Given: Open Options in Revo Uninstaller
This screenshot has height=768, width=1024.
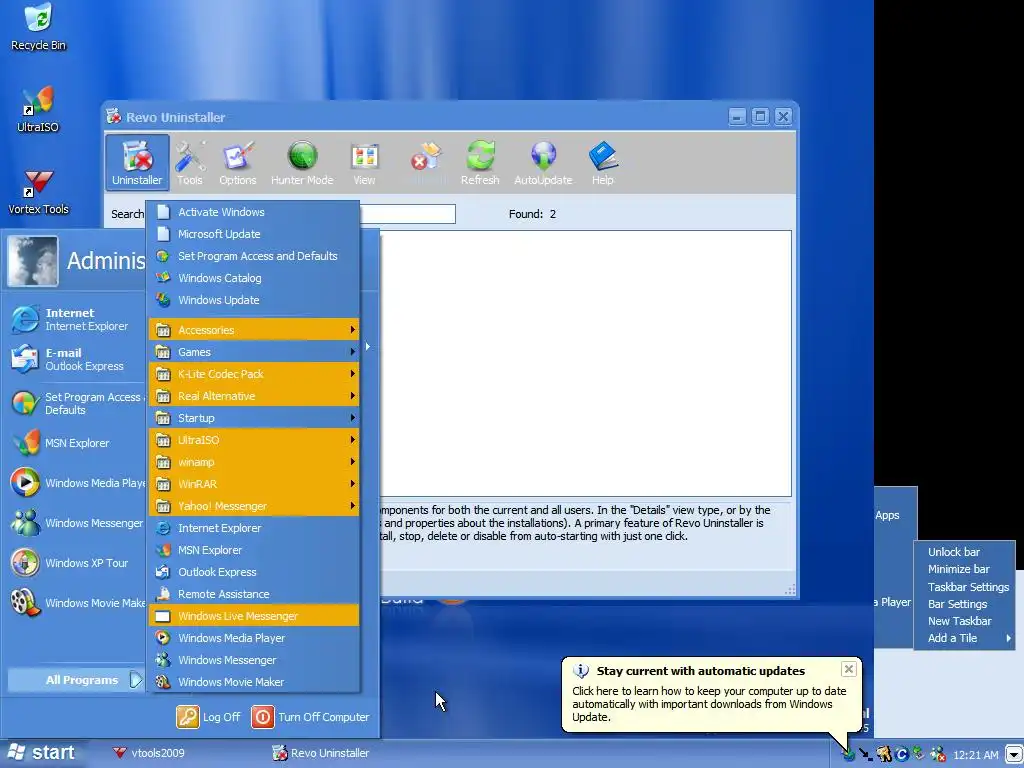Looking at the screenshot, I should pos(238,163).
